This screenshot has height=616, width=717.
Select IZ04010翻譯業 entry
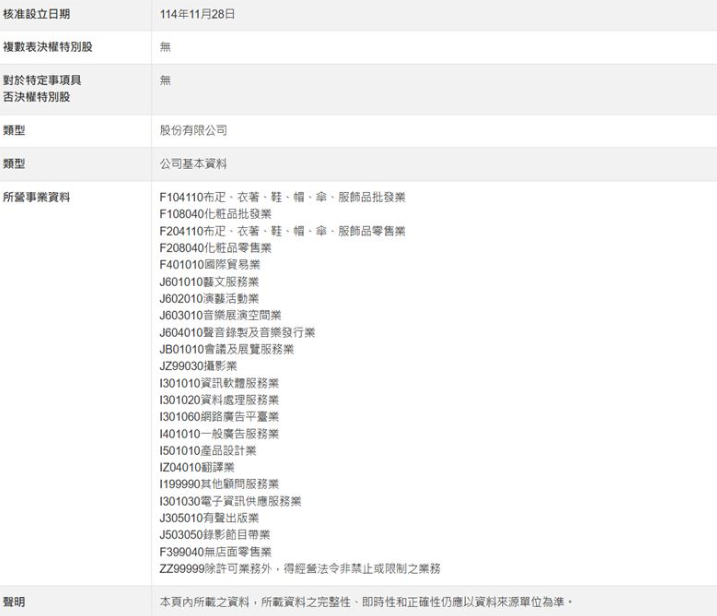tap(197, 467)
